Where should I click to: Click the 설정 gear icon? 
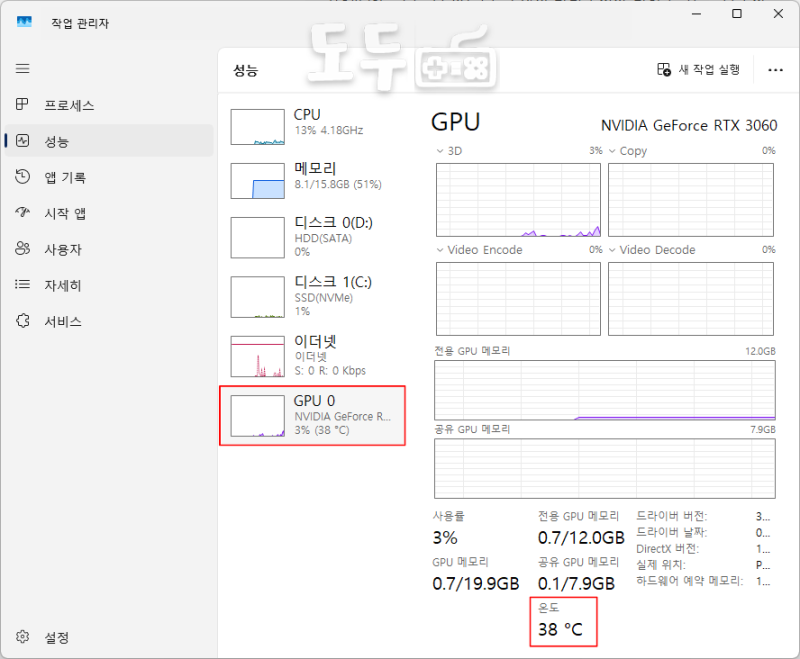22,637
